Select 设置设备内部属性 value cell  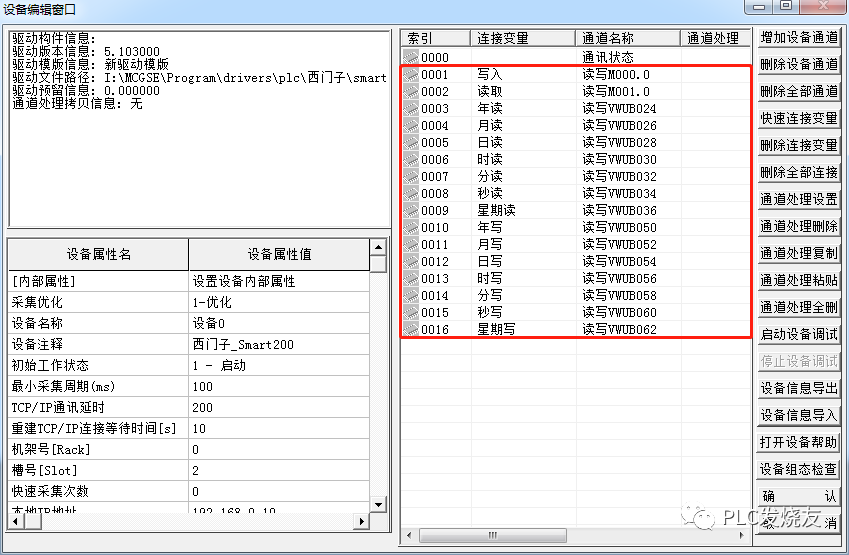tap(279, 281)
